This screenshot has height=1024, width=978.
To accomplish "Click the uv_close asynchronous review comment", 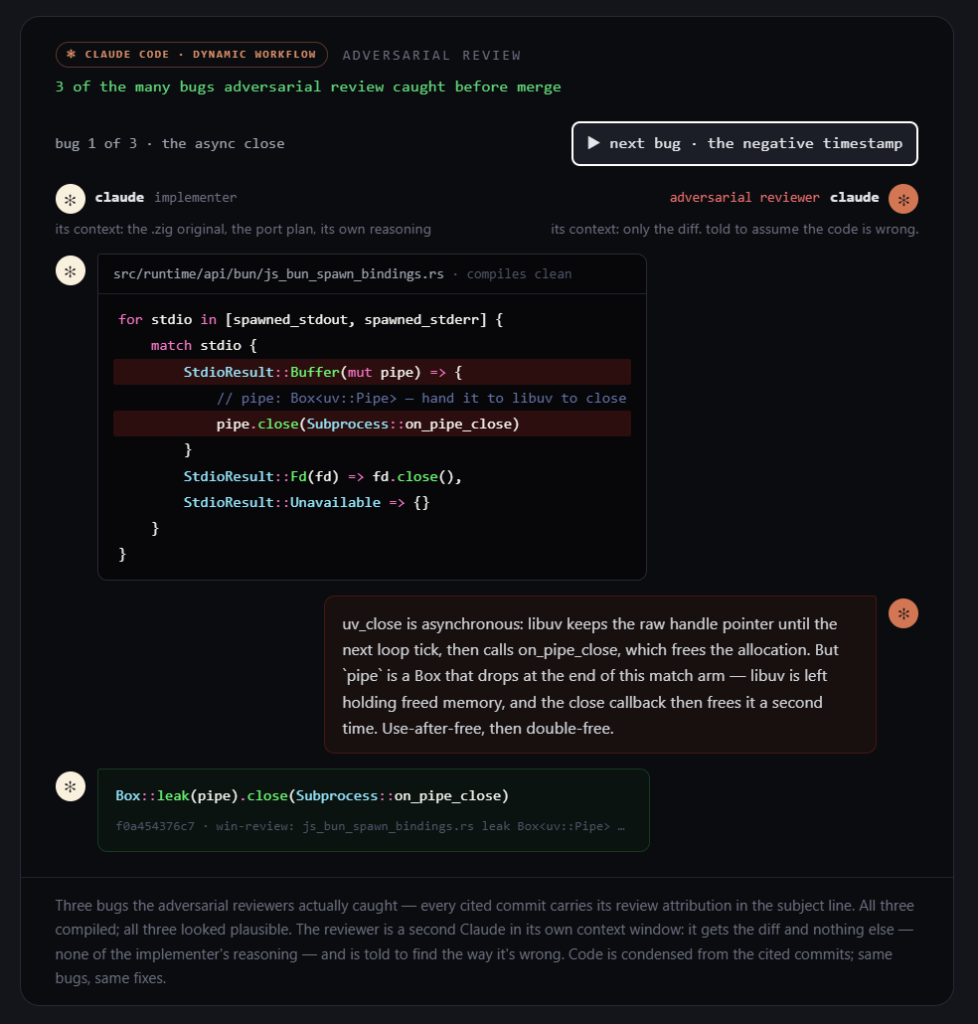I will pyautogui.click(x=600, y=675).
